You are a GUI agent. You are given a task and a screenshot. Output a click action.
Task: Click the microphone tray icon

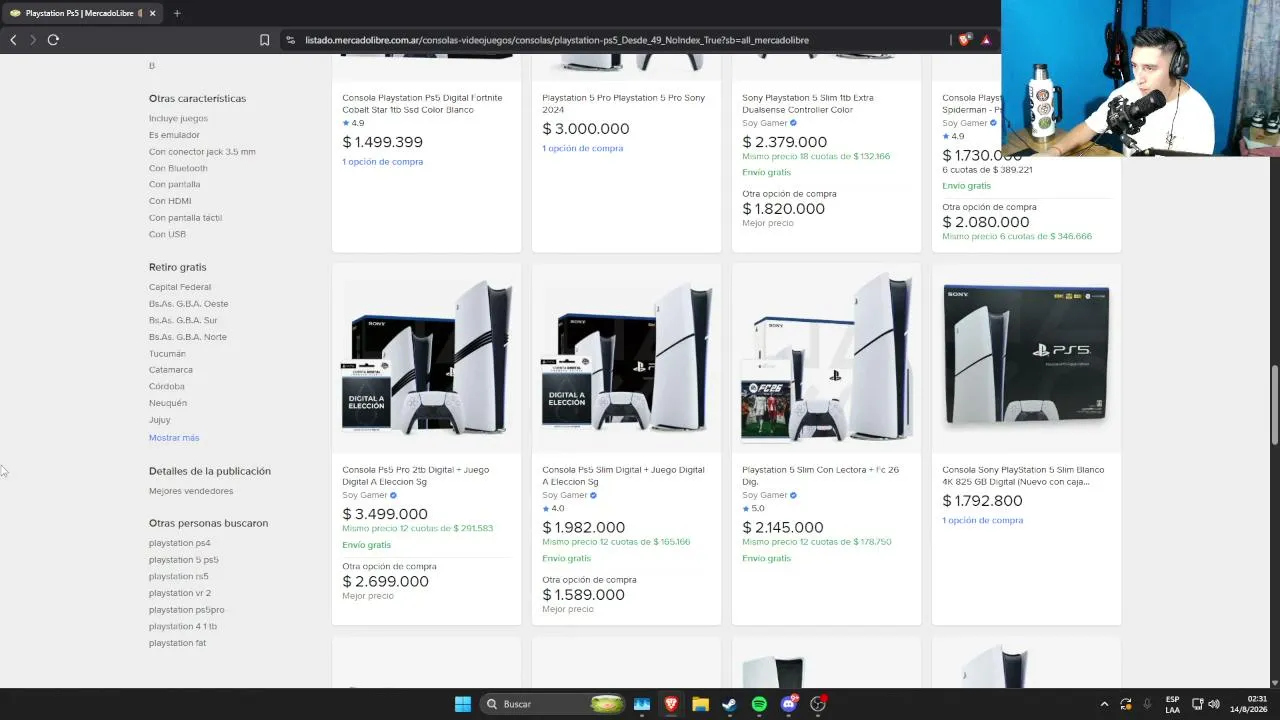coord(1147,704)
